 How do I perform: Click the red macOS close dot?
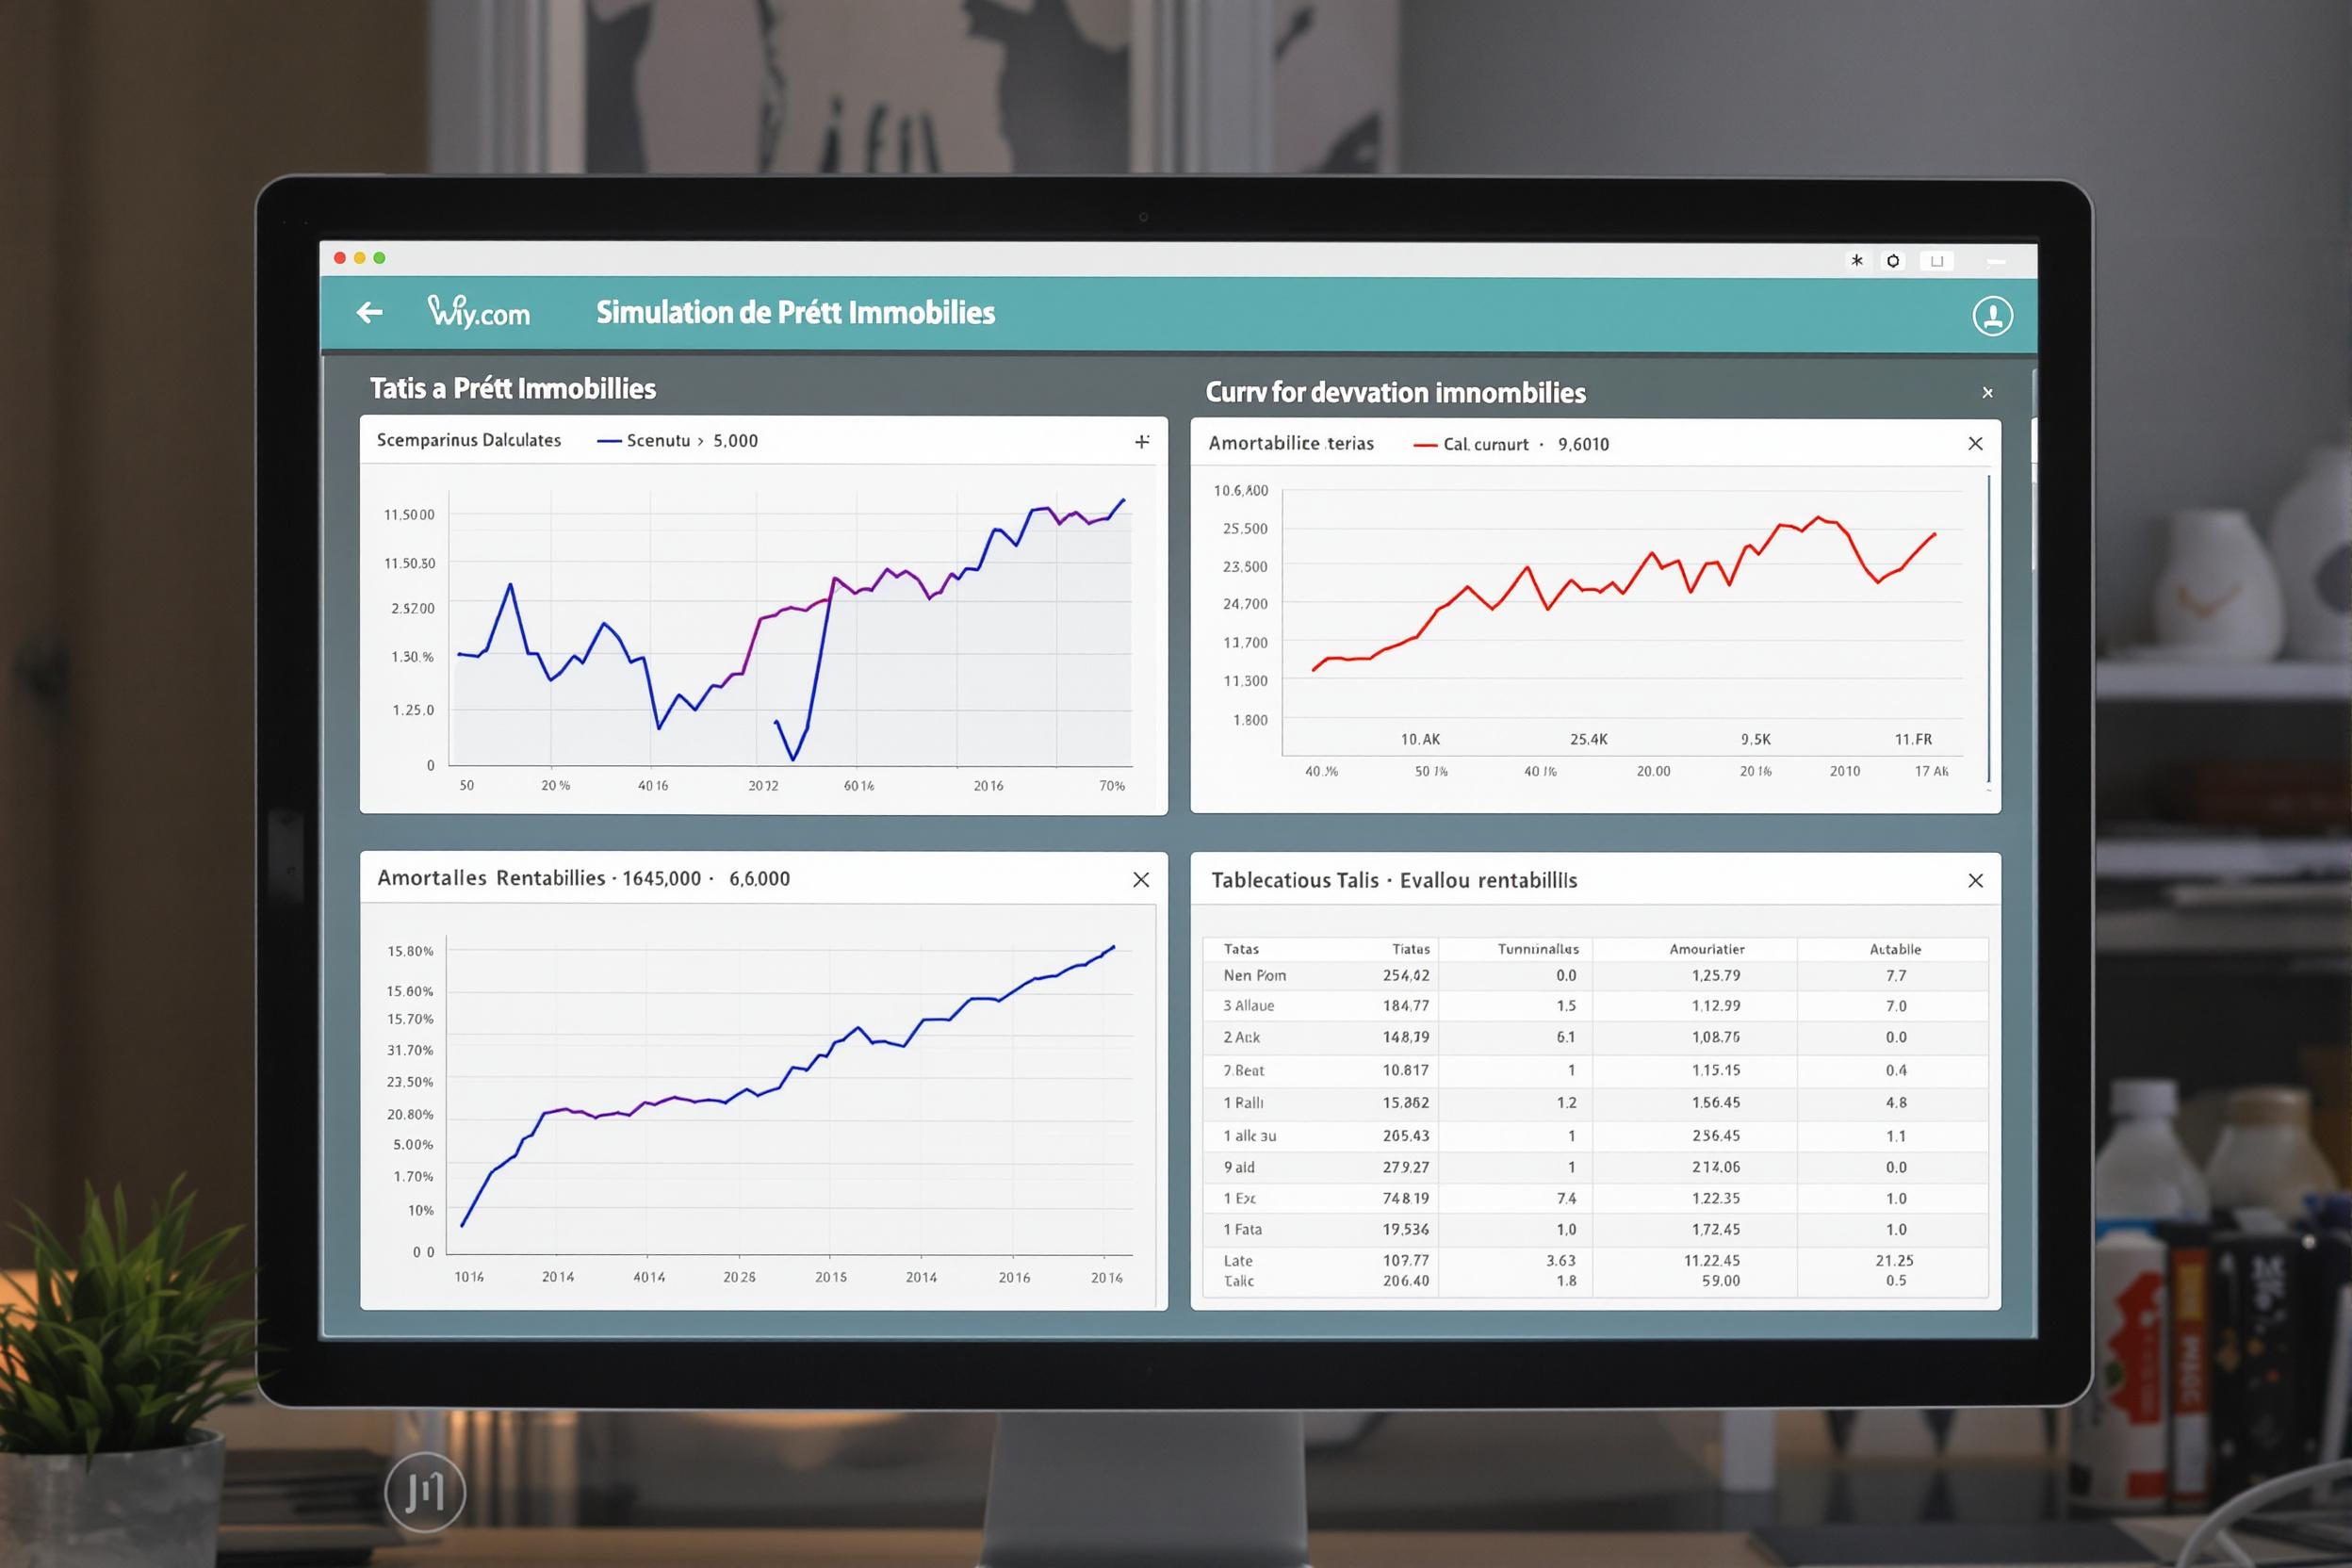click(x=340, y=258)
